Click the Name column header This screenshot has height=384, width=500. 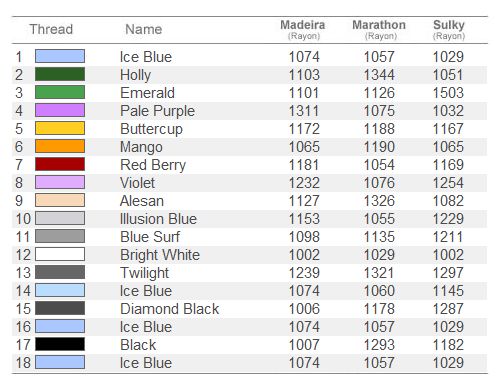(144, 29)
